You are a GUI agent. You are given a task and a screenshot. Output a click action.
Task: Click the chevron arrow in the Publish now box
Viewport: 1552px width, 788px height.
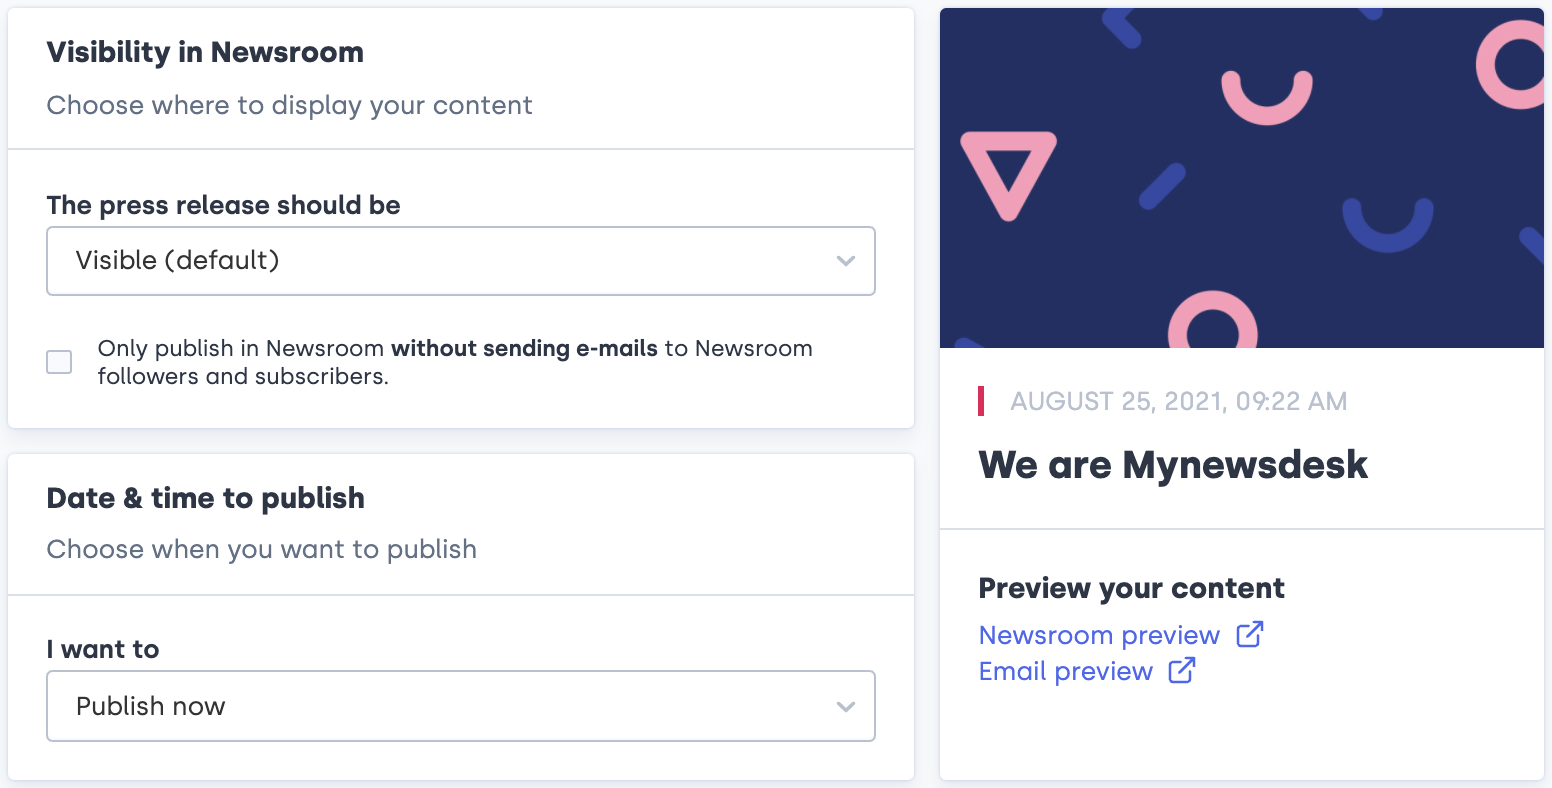click(846, 707)
